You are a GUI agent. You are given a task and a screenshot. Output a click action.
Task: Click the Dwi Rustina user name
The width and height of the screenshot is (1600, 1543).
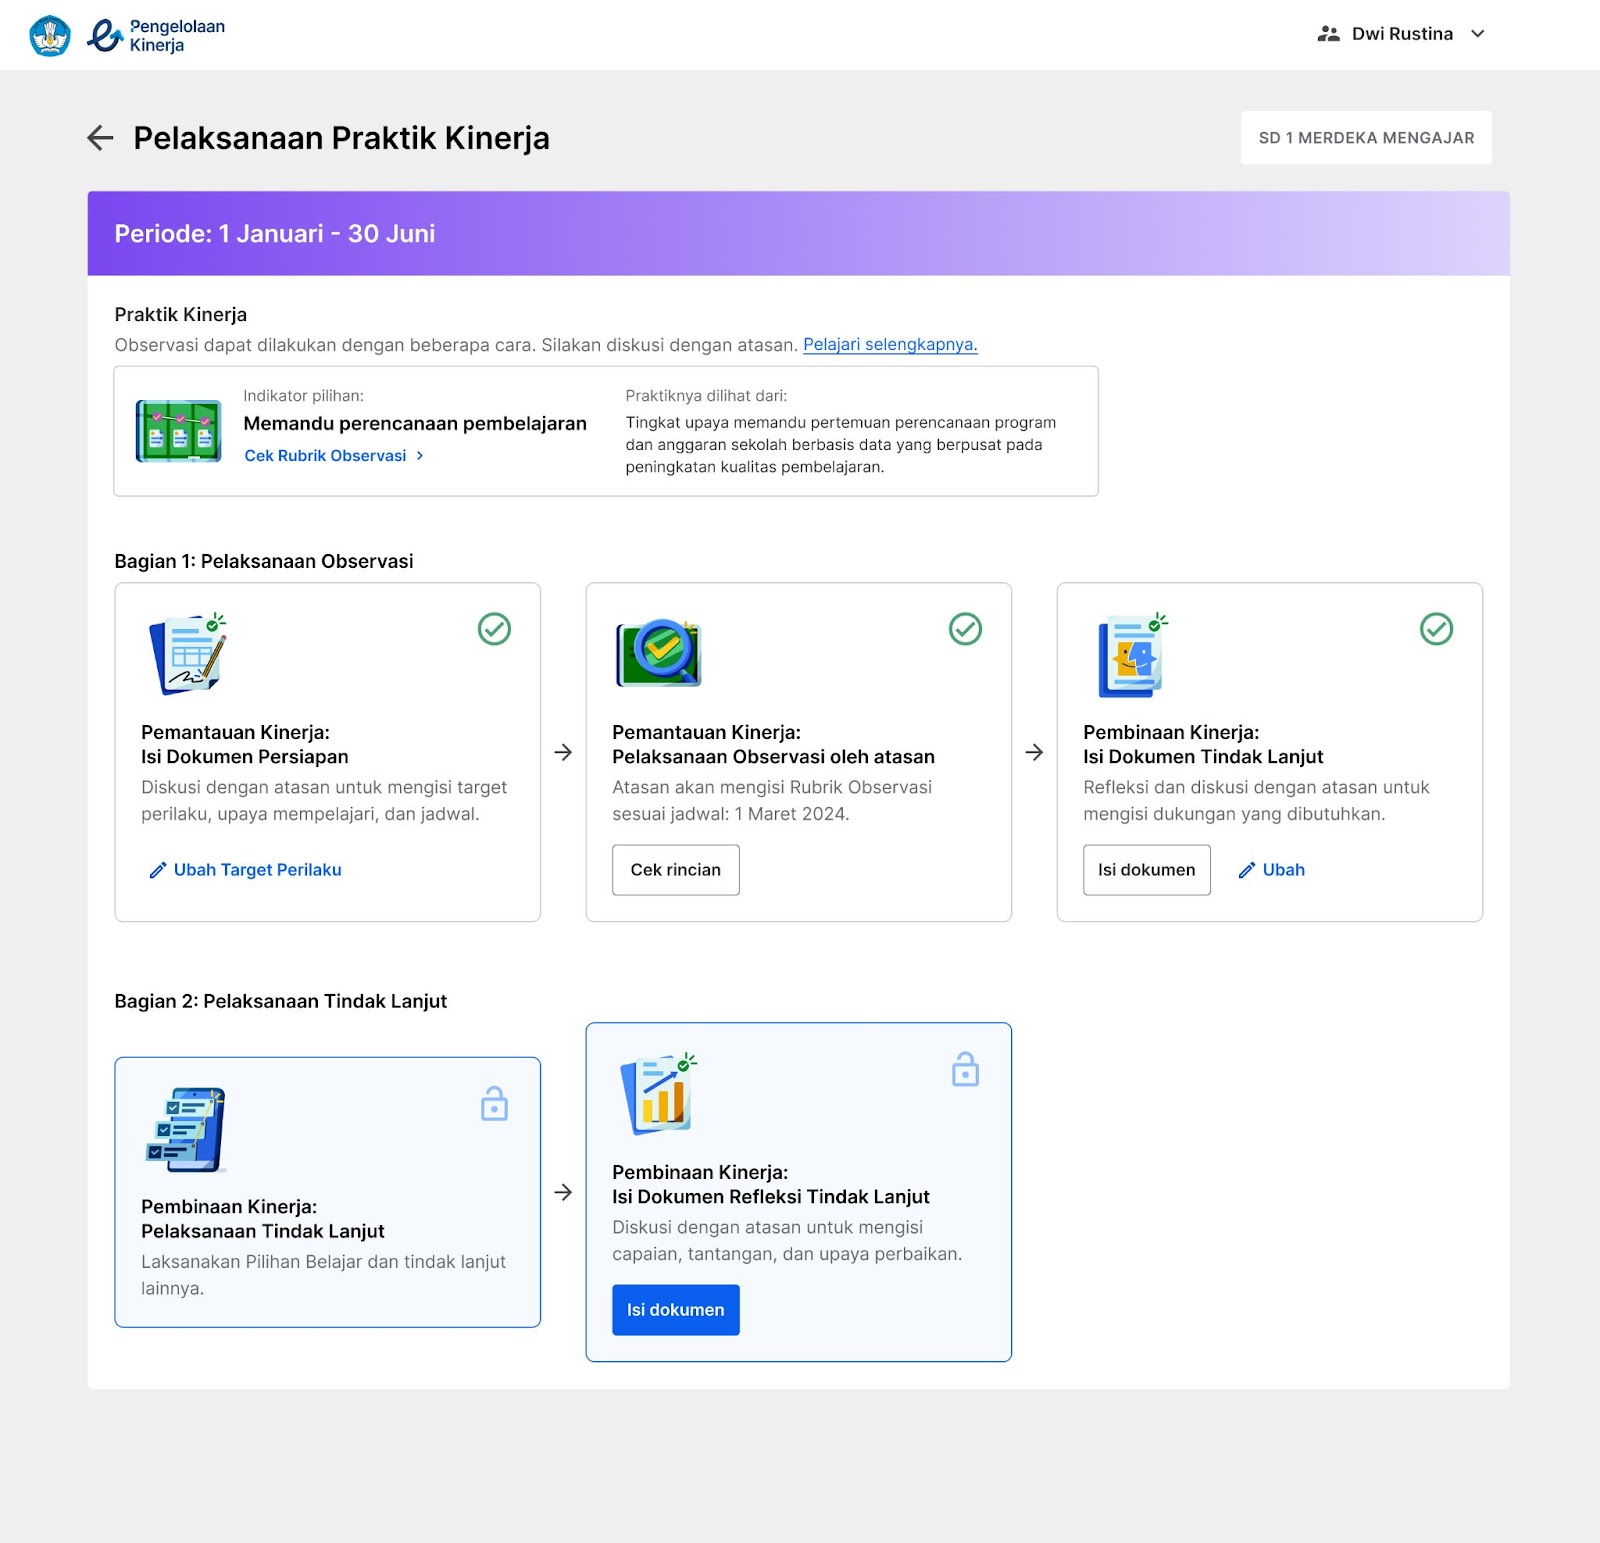pyautogui.click(x=1402, y=34)
